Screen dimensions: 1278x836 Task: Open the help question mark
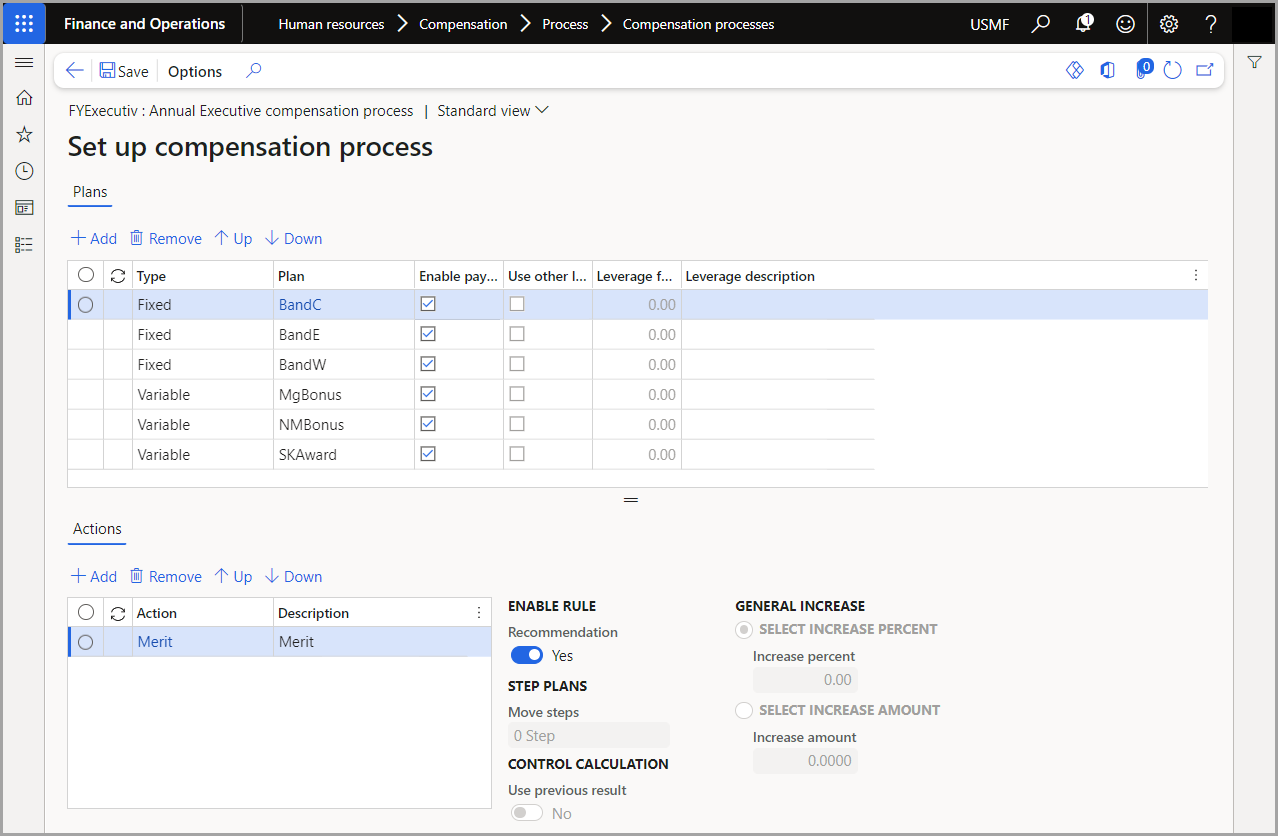click(x=1211, y=24)
